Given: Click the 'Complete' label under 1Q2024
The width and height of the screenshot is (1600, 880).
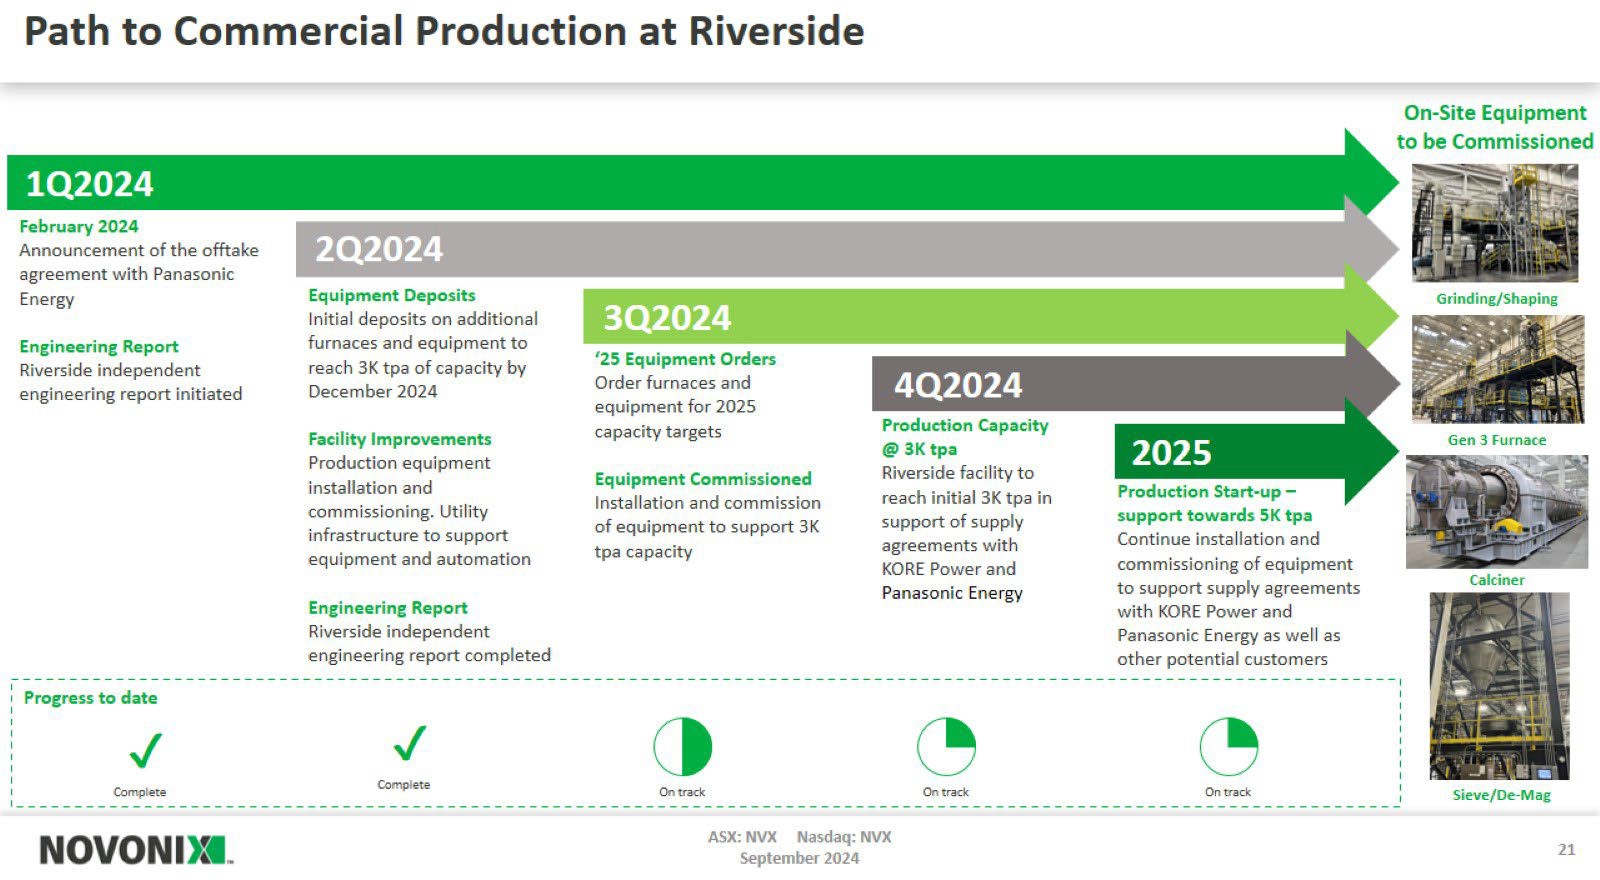Looking at the screenshot, I should (140, 792).
